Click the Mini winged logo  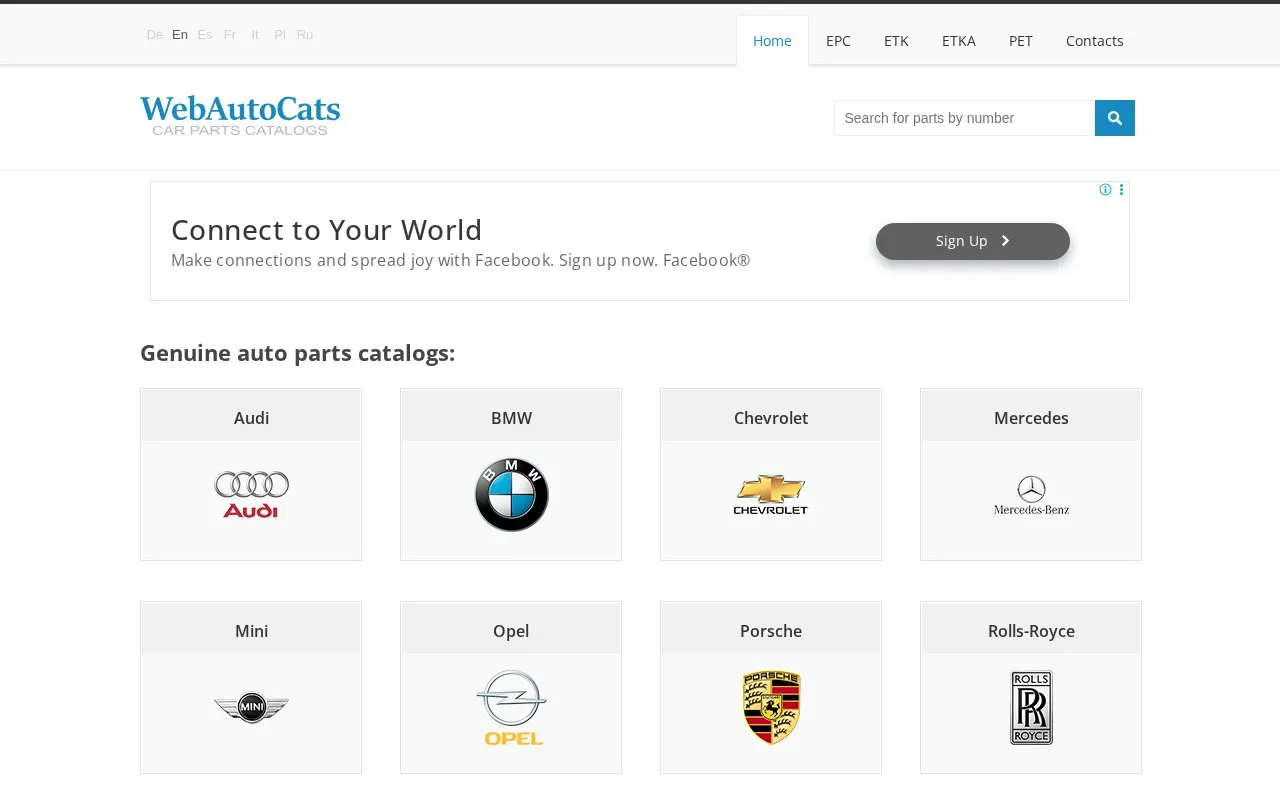pyautogui.click(x=251, y=708)
